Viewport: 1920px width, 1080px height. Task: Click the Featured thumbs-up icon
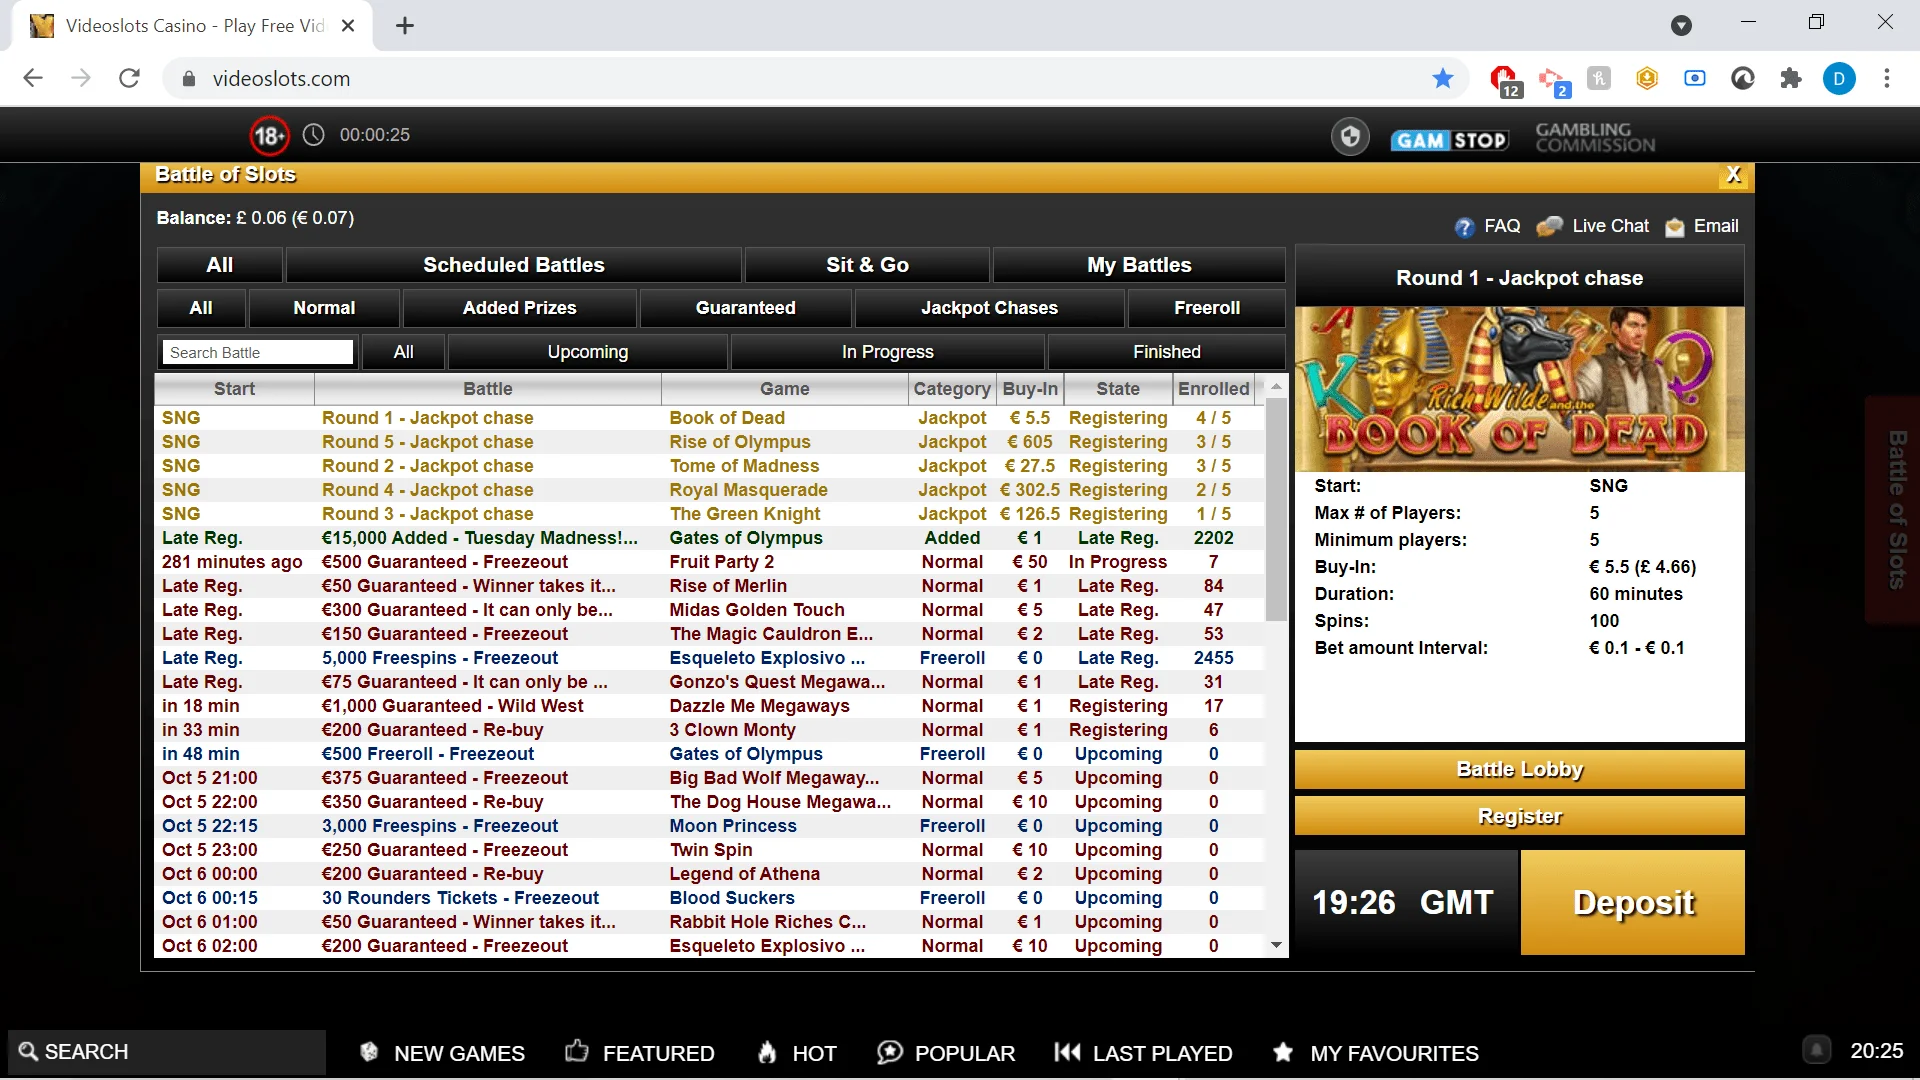[x=577, y=1051]
